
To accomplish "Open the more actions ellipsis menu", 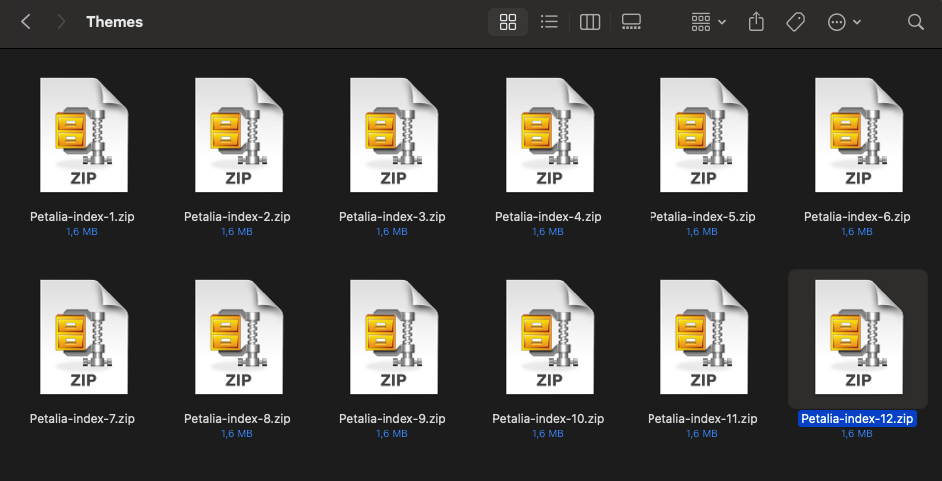I will coord(844,22).
